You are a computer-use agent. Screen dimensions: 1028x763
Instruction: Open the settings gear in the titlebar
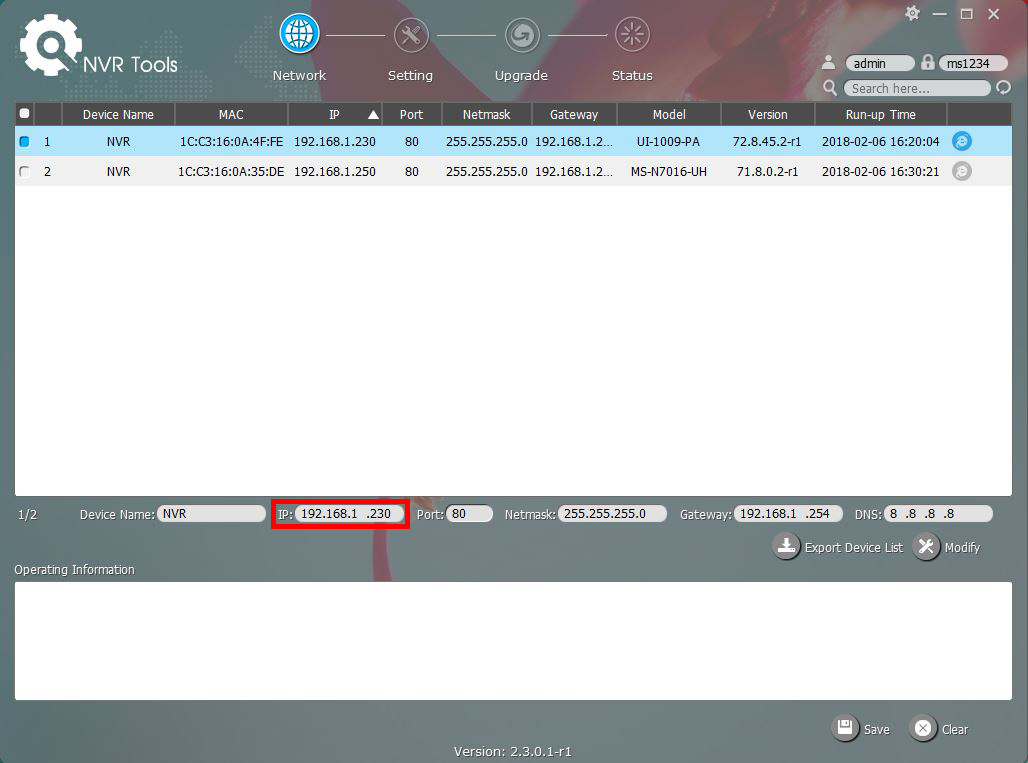coord(911,15)
